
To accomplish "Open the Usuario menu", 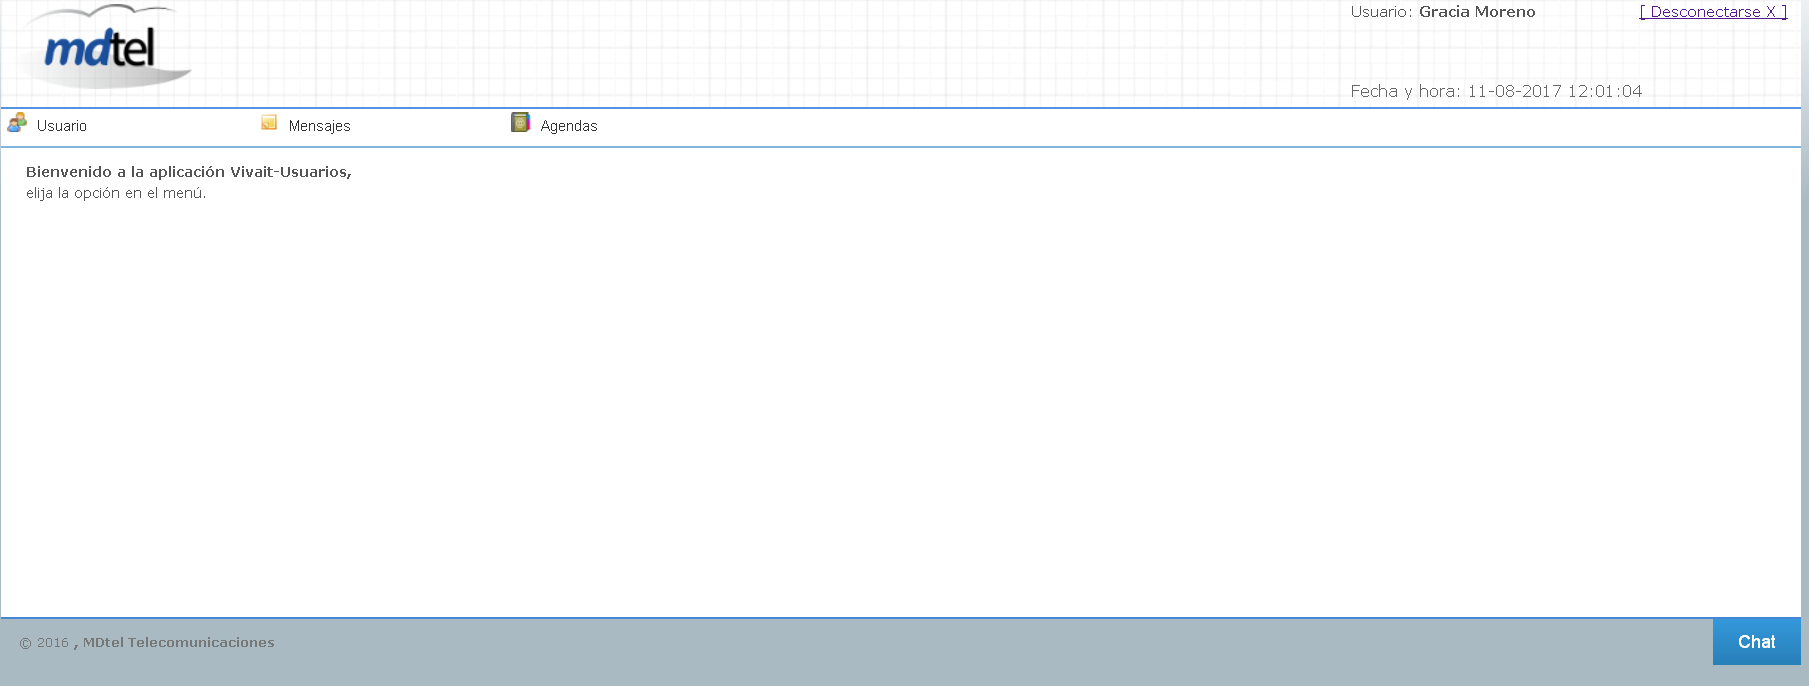I will pyautogui.click(x=62, y=126).
